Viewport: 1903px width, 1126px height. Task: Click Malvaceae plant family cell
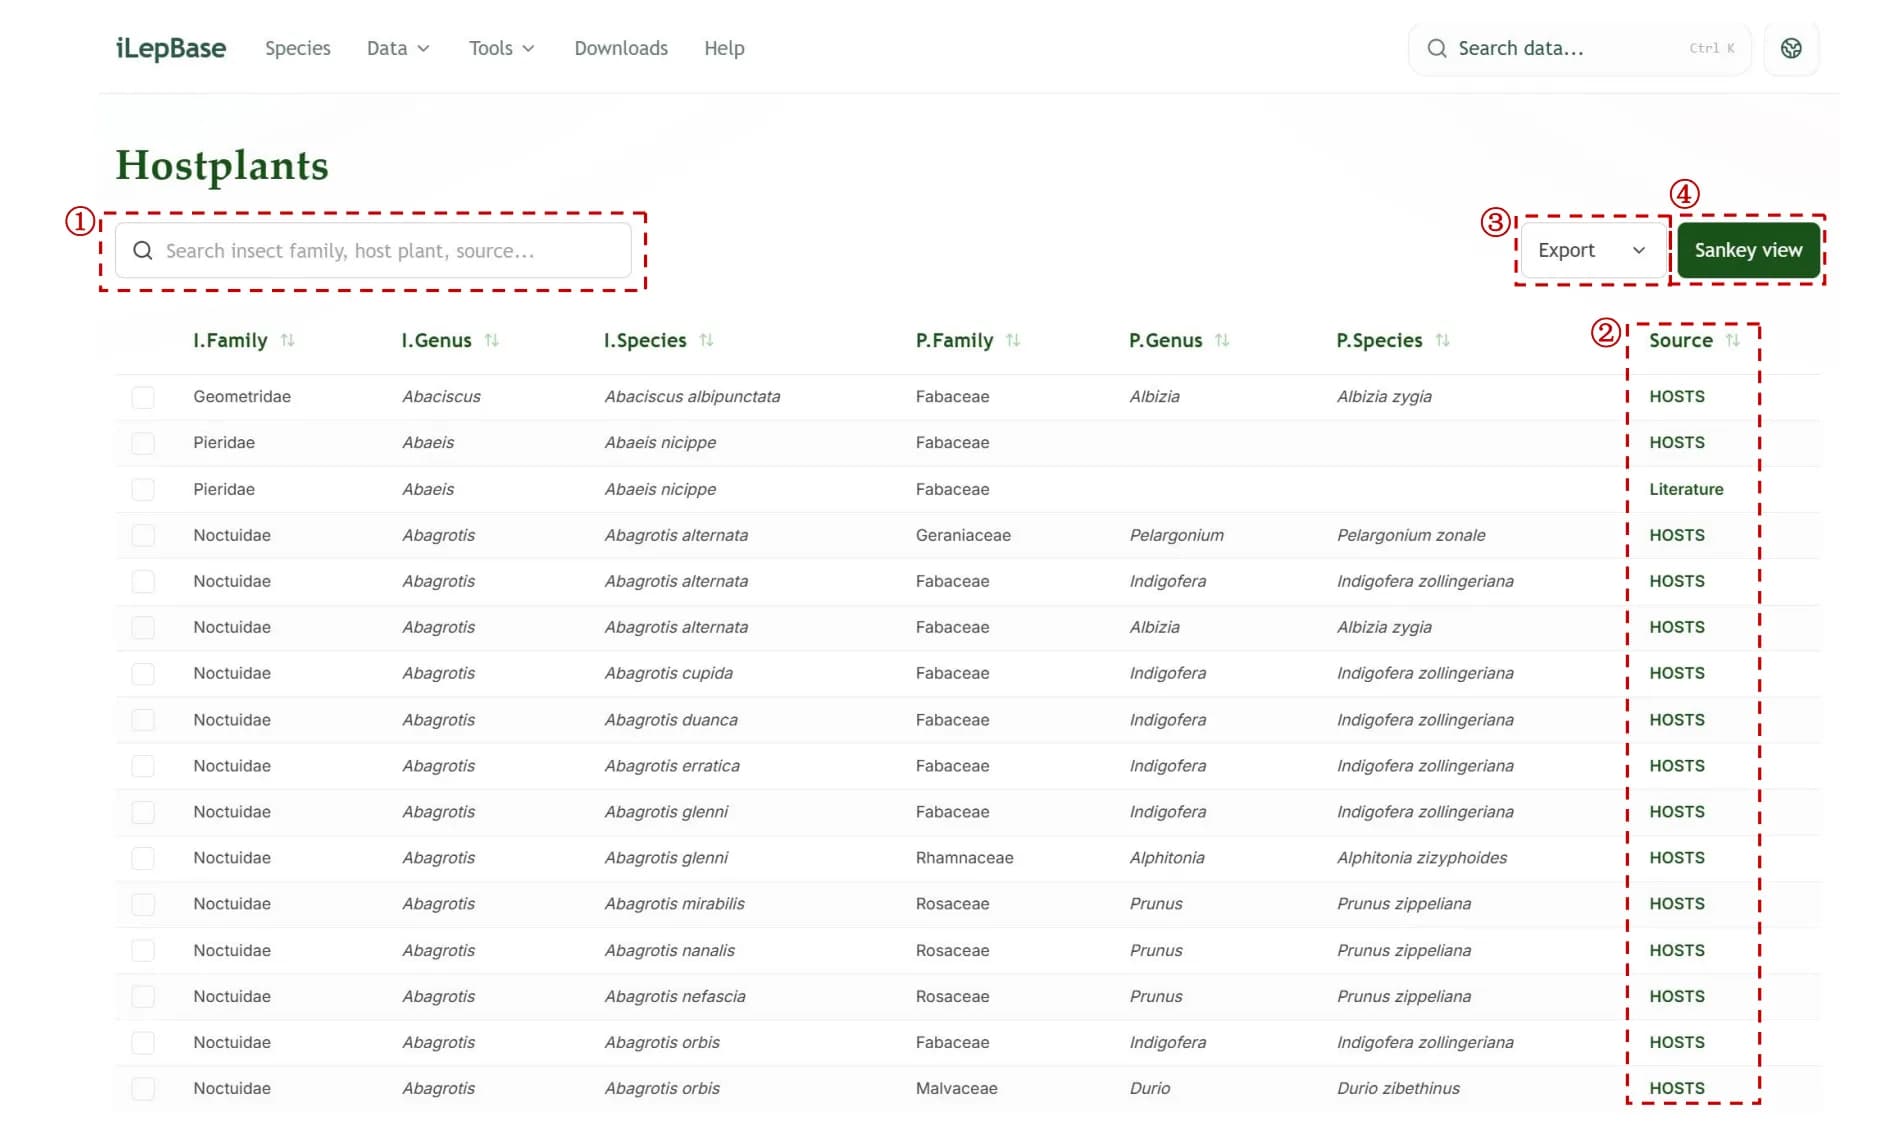click(956, 1088)
